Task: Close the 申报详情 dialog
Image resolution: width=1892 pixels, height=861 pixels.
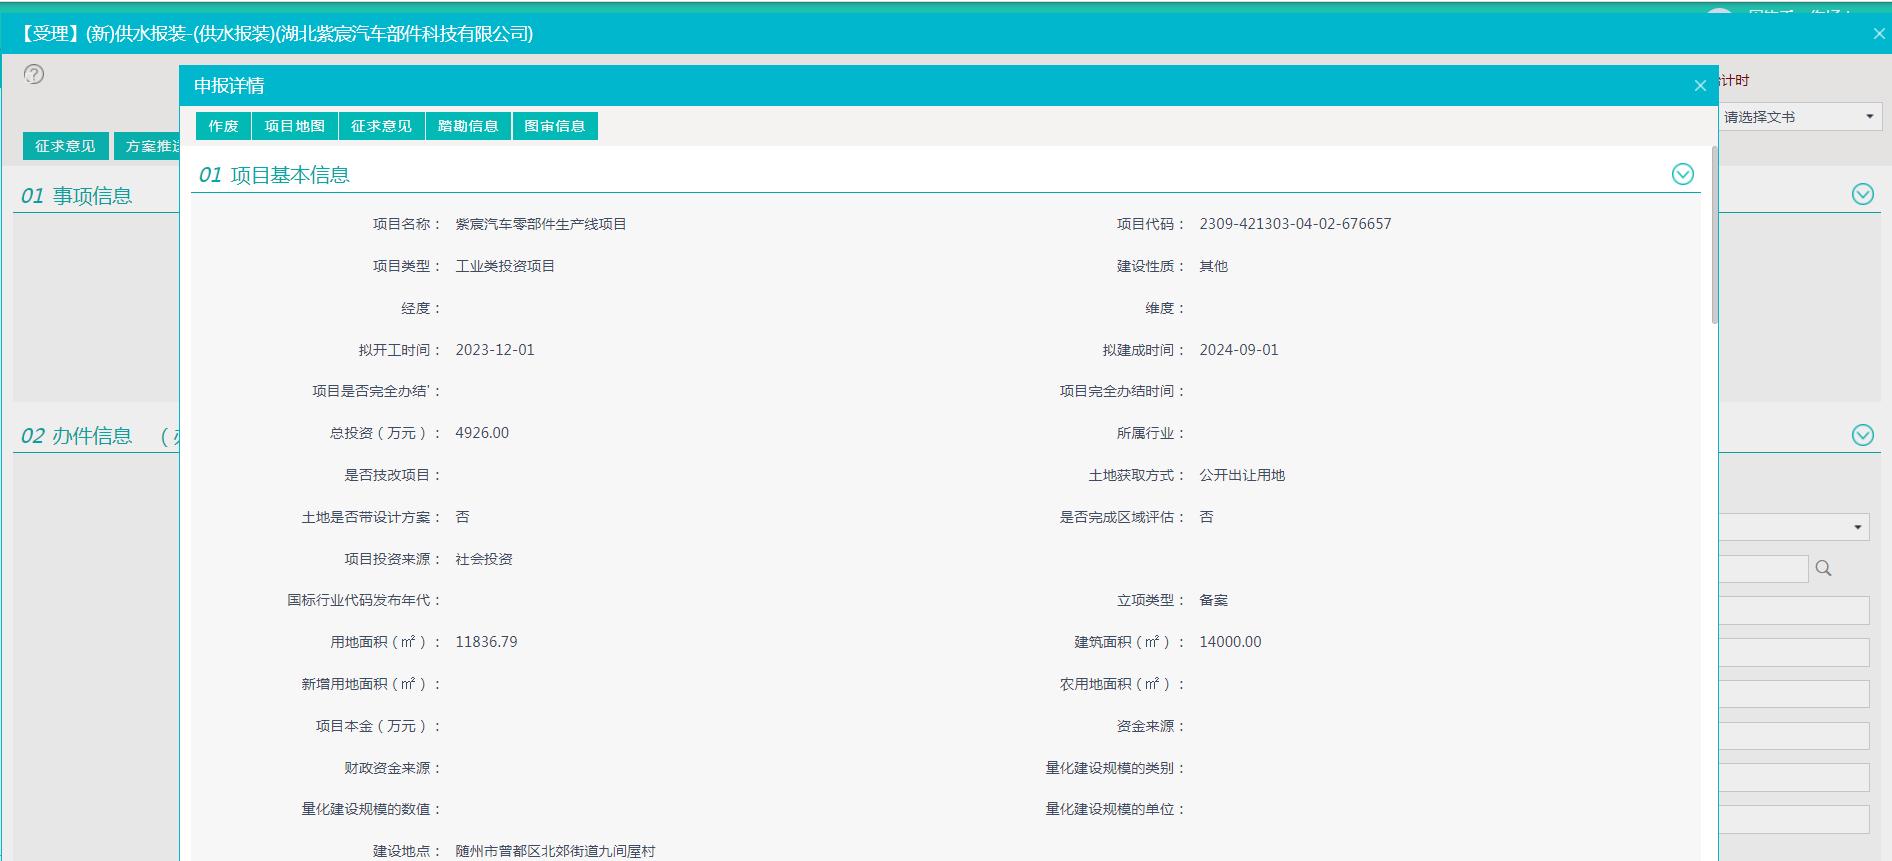Action: point(1699,86)
